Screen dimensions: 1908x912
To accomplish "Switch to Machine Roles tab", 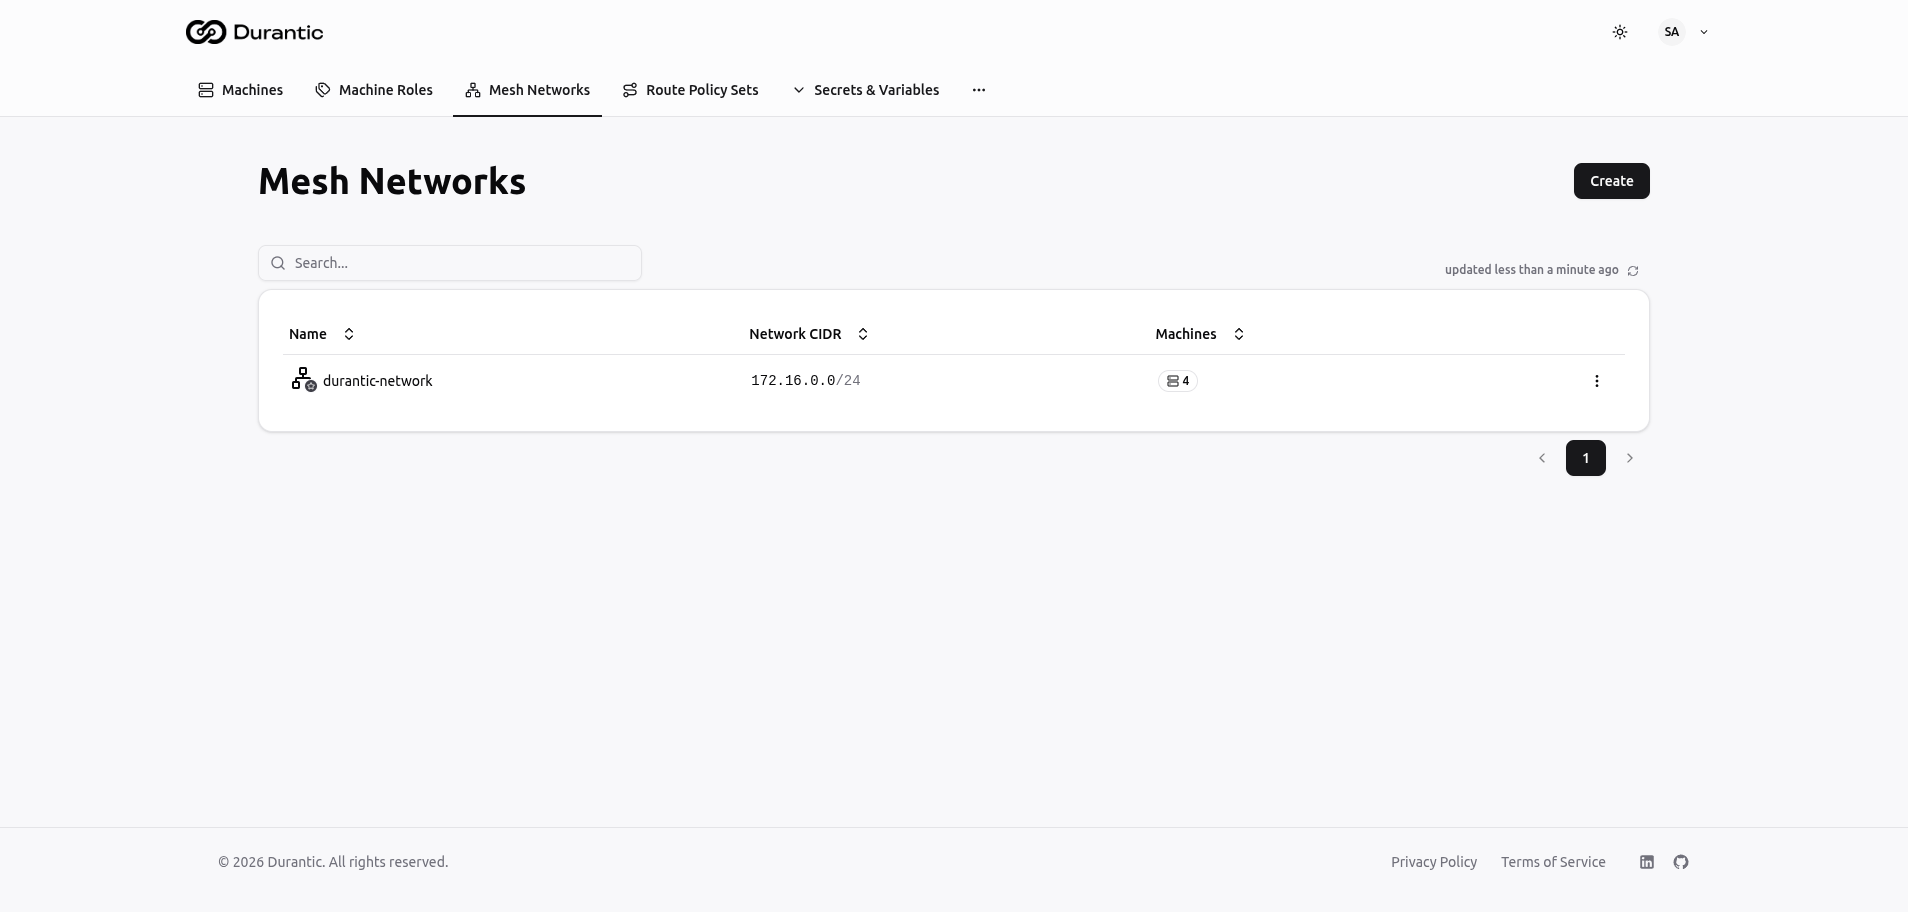I will (374, 90).
